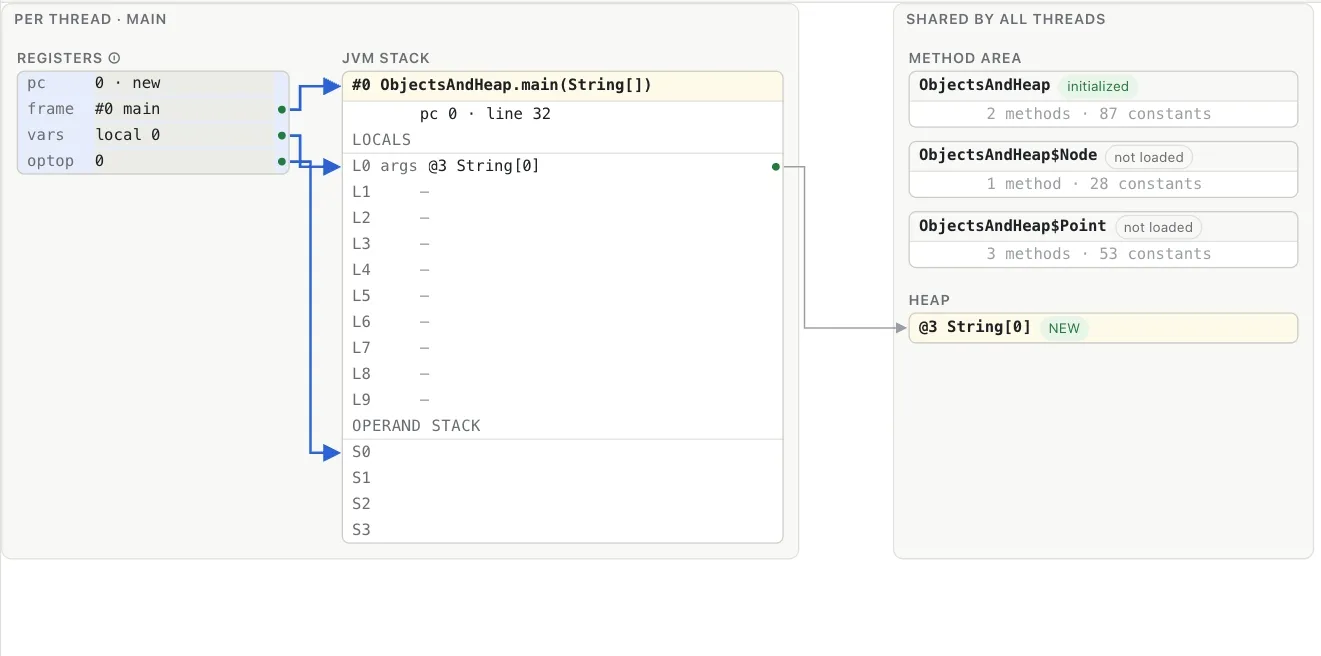Select local slot L5
Image resolution: width=1321 pixels, height=656 pixels.
pyautogui.click(x=562, y=296)
